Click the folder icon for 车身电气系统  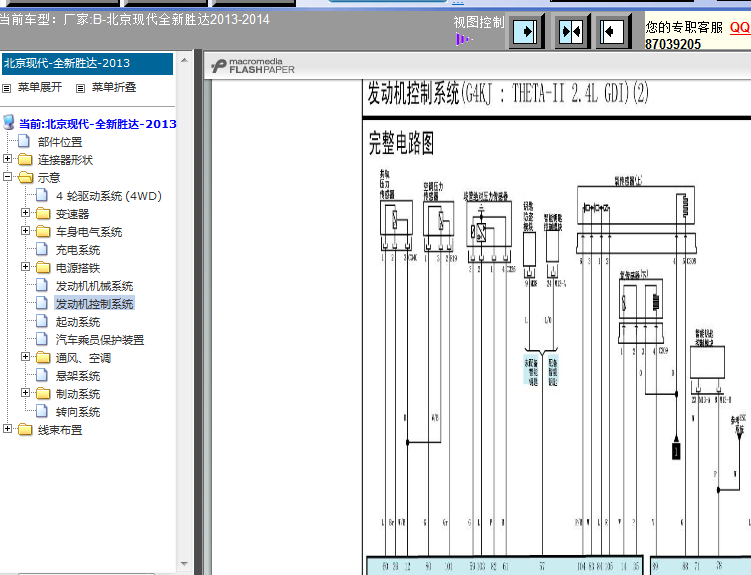(43, 232)
